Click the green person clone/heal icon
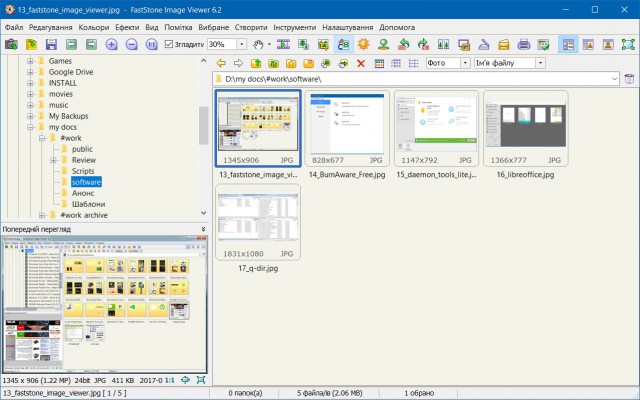This screenshot has height=400, width=640. point(383,44)
